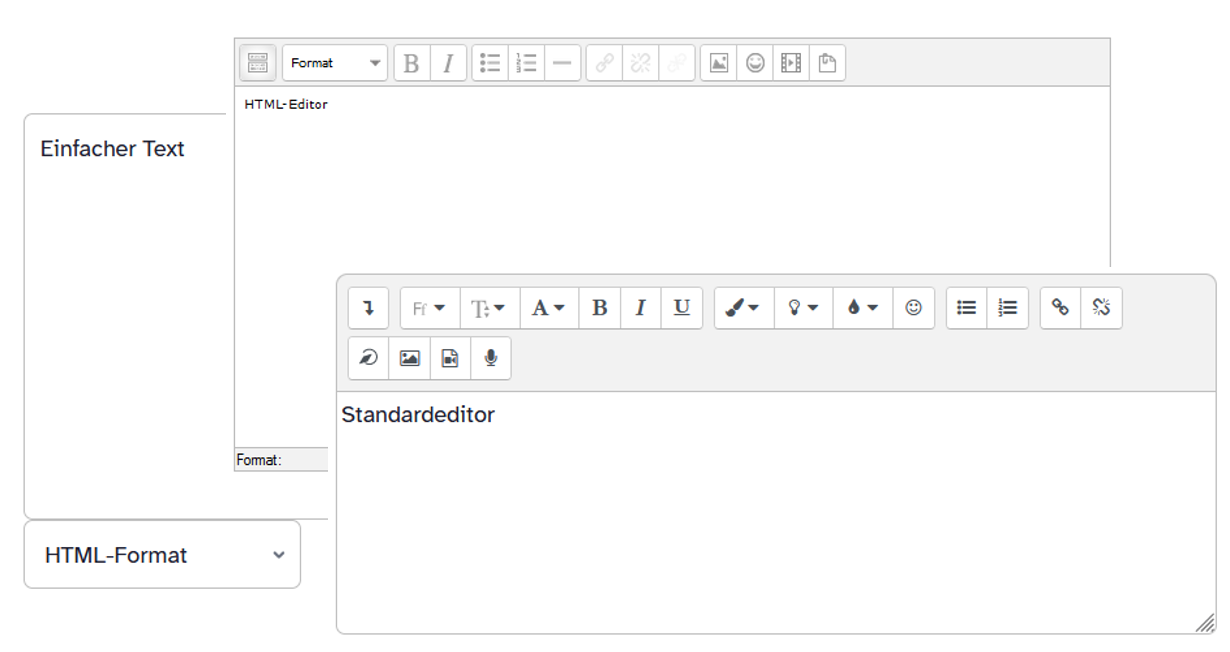Expand the Standardeditor toolbar with the down arrow
1230x652 pixels.
coord(368,308)
